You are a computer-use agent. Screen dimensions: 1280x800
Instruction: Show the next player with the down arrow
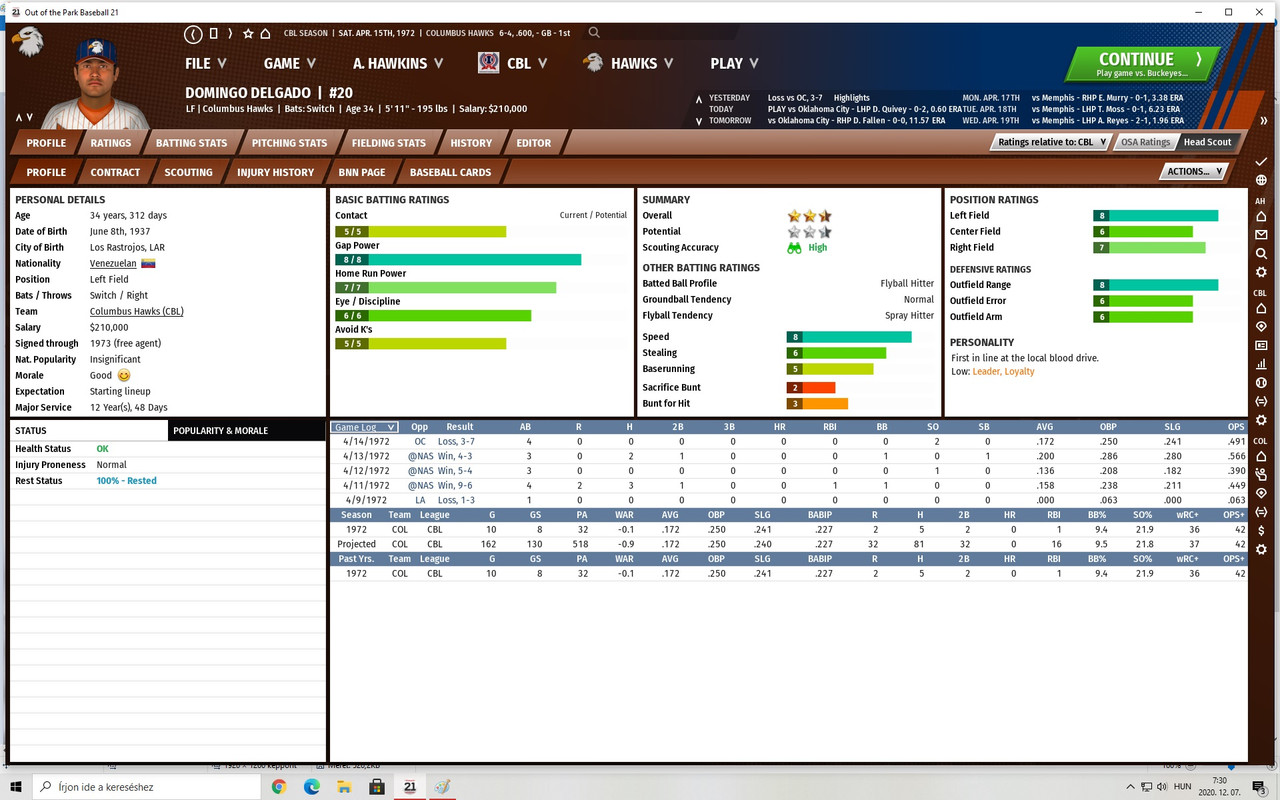pyautogui.click(x=30, y=118)
